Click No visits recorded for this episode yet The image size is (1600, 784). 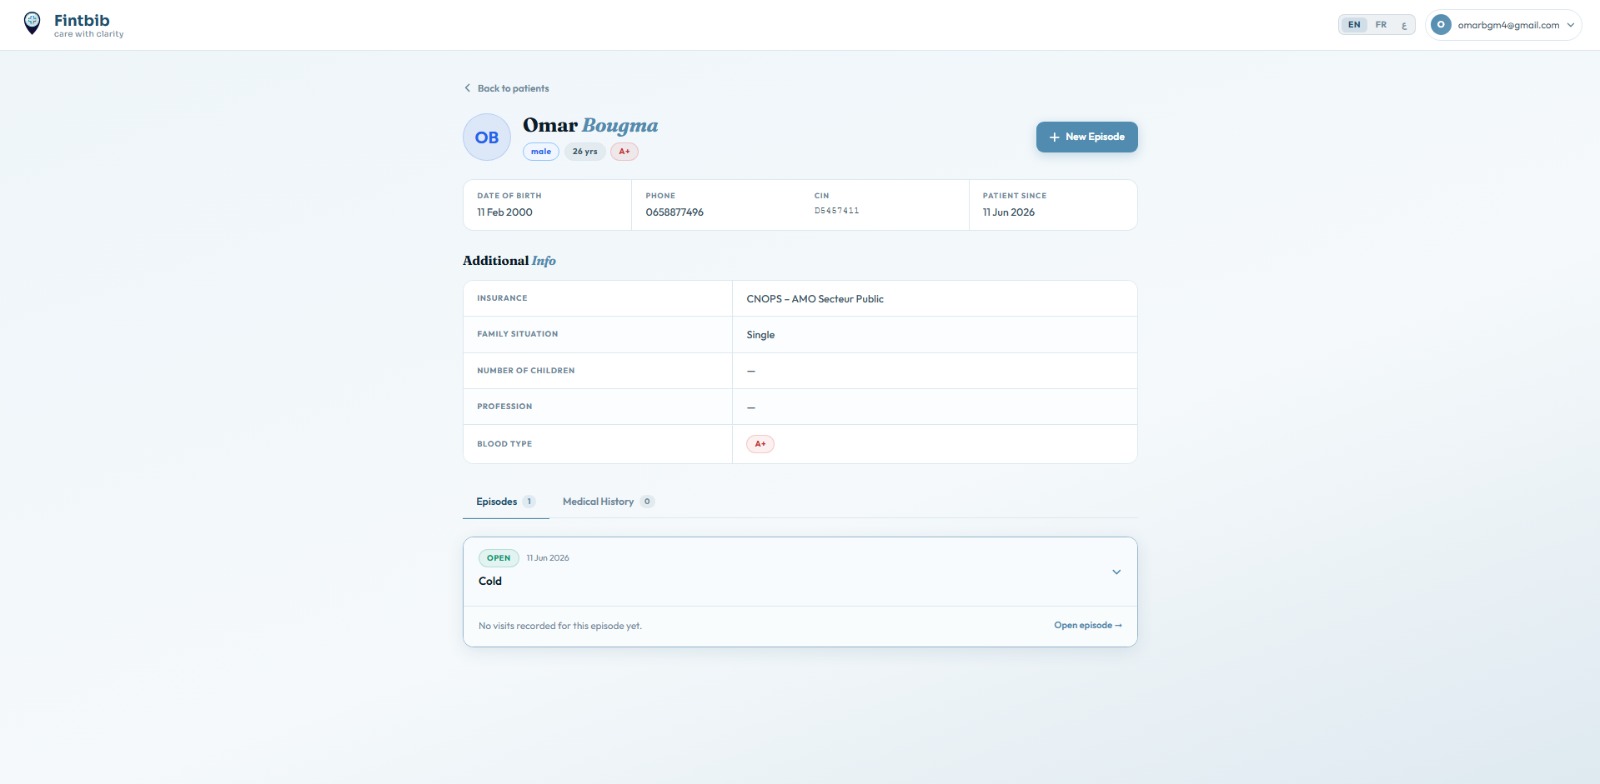click(x=560, y=626)
